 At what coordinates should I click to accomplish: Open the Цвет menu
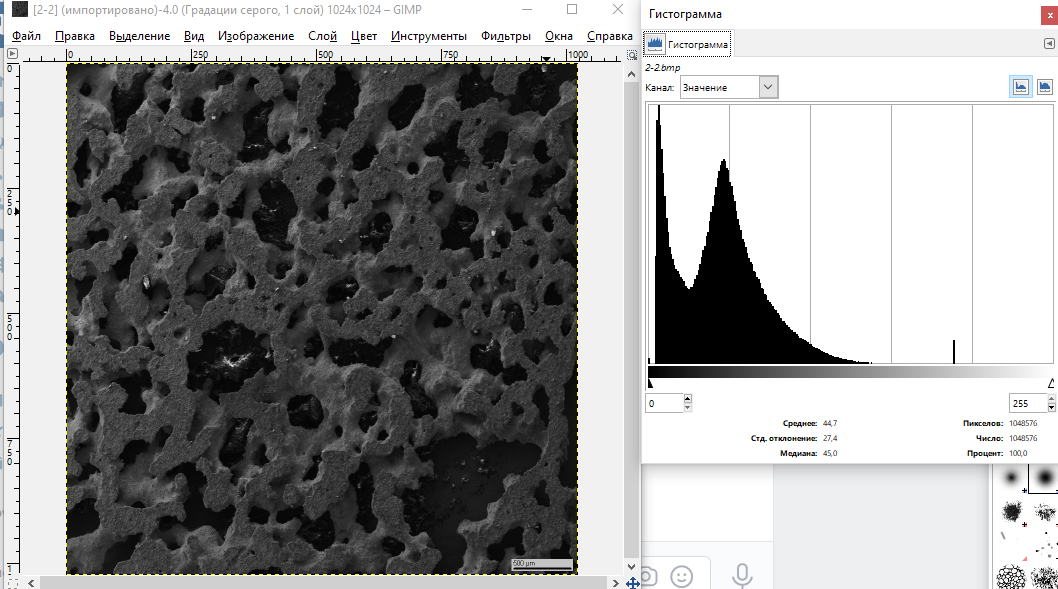coord(364,36)
